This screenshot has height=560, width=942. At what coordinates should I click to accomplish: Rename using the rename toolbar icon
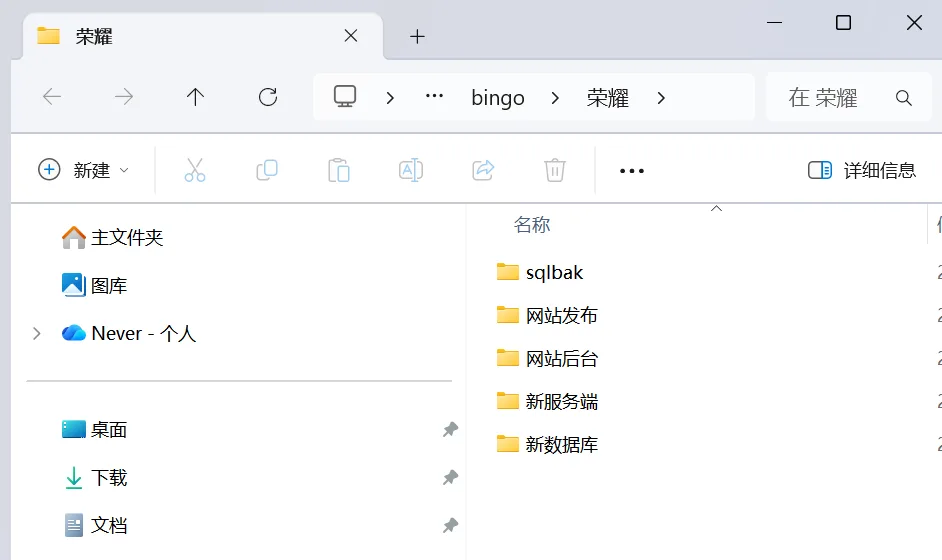tap(411, 170)
